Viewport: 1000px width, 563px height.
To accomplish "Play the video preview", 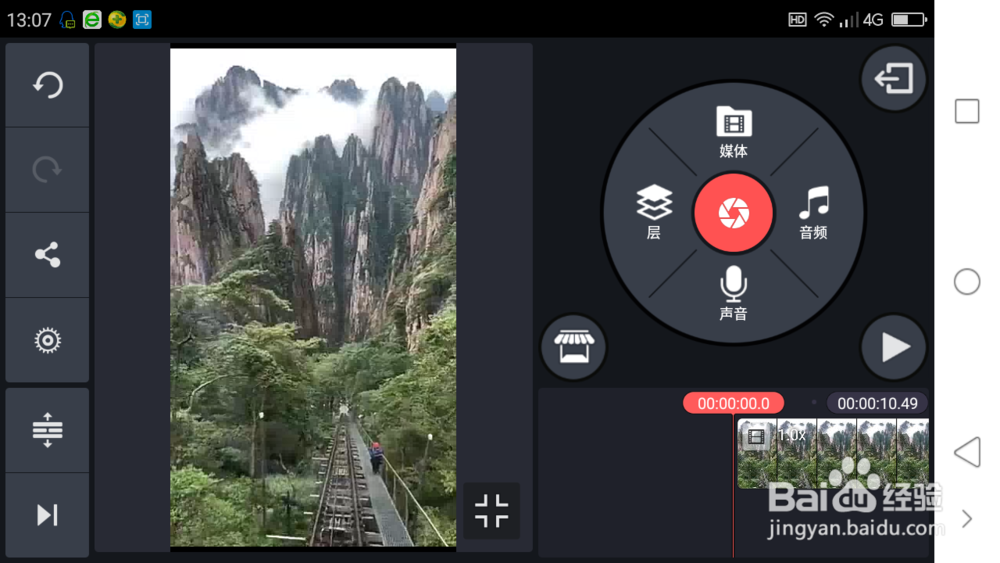I will (893, 347).
